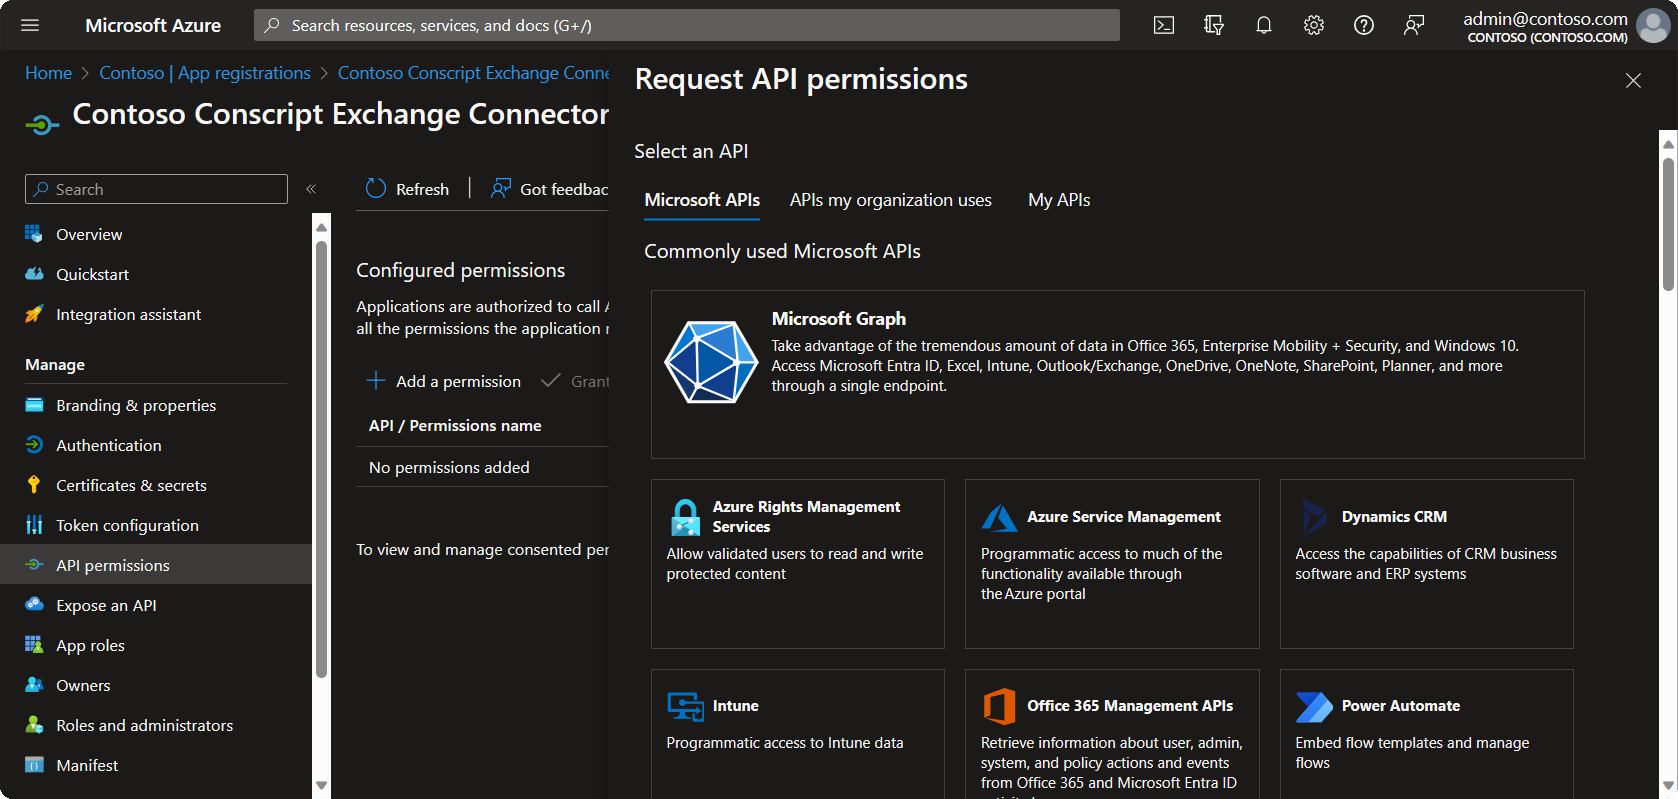
Task: Click the Expose an API icon
Action: [34, 605]
